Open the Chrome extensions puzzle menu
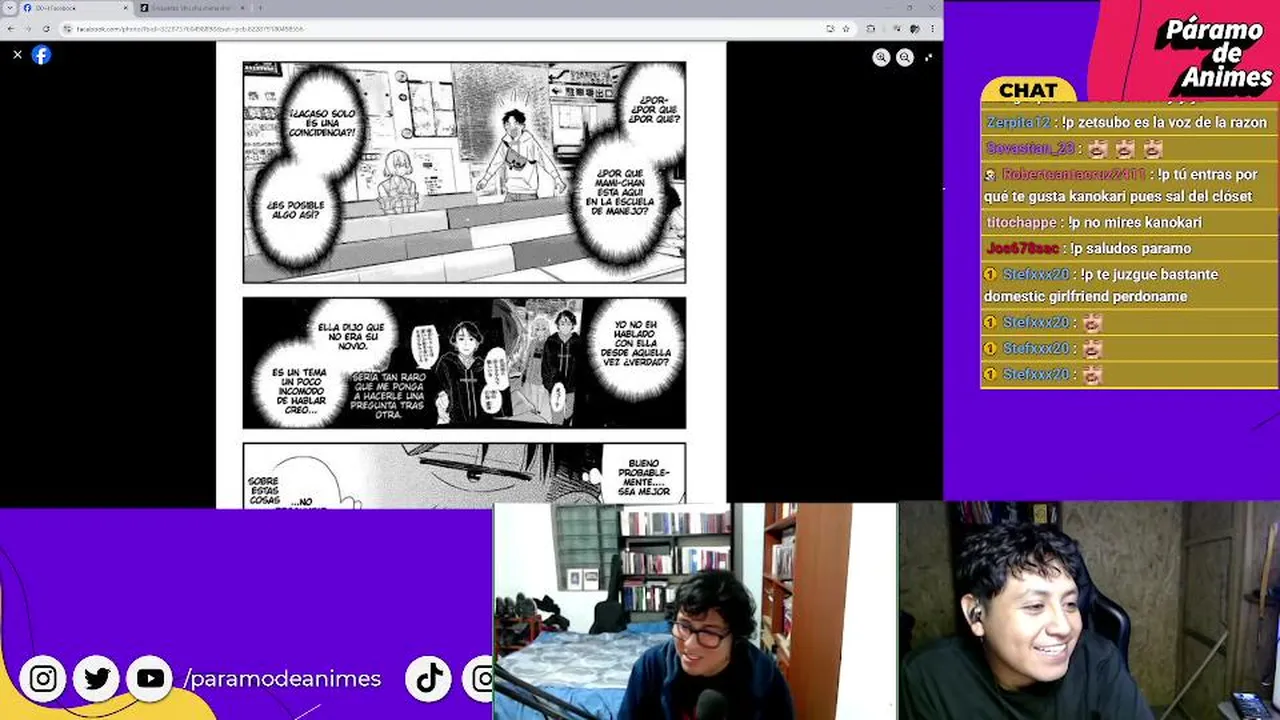Image resolution: width=1280 pixels, height=720 pixels. 871,29
